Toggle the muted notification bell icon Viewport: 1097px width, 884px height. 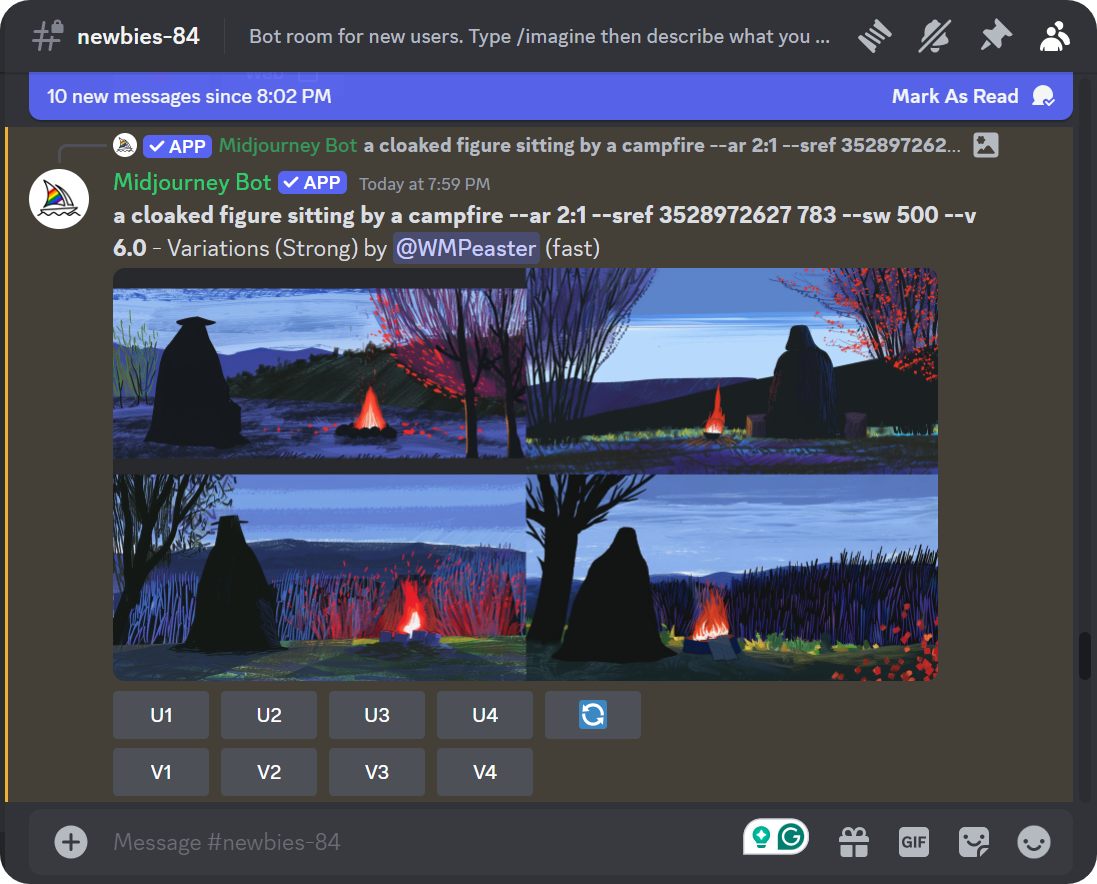pos(934,37)
